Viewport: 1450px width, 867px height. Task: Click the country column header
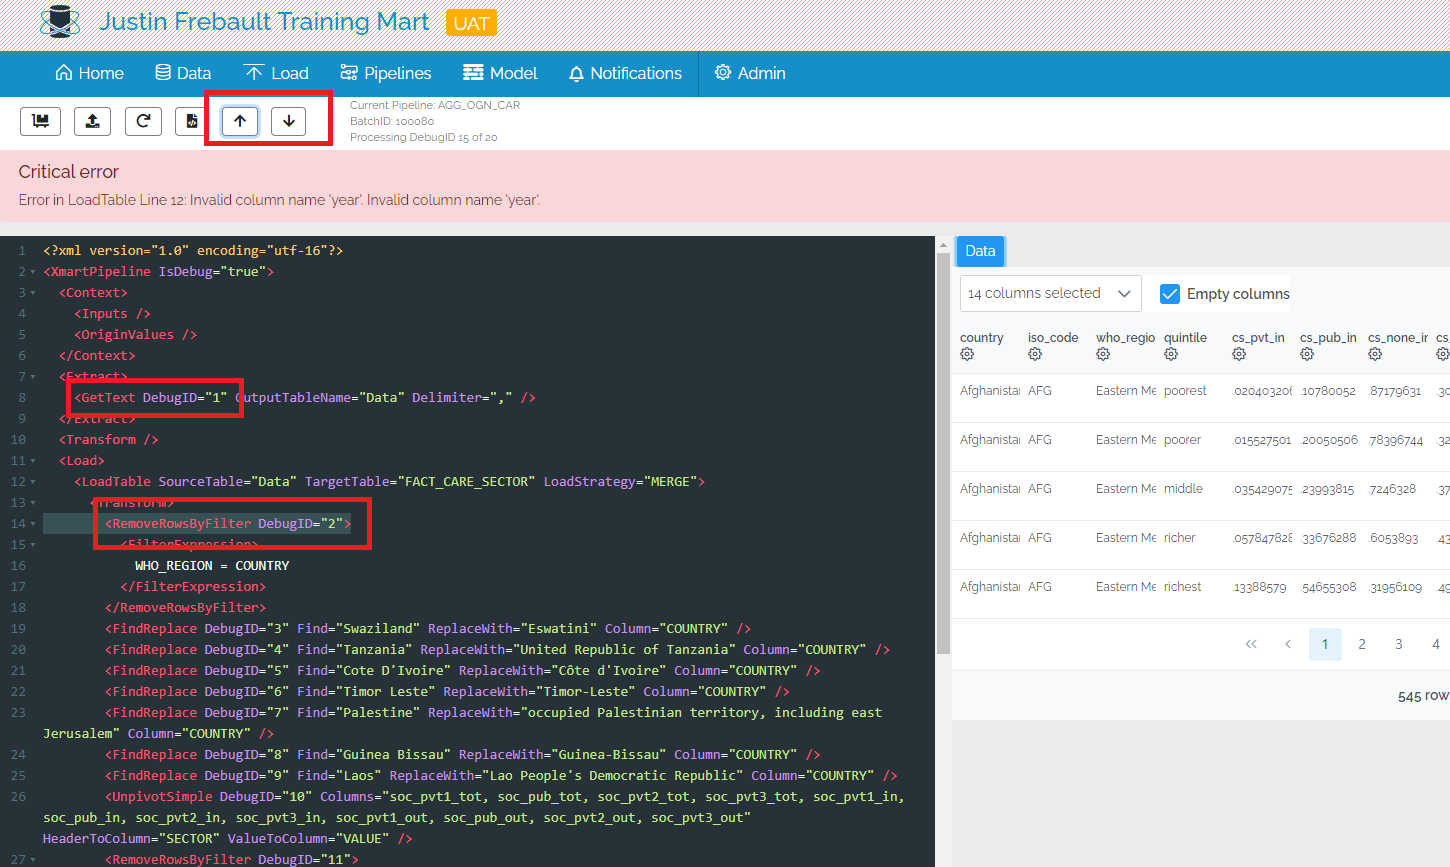click(982, 338)
